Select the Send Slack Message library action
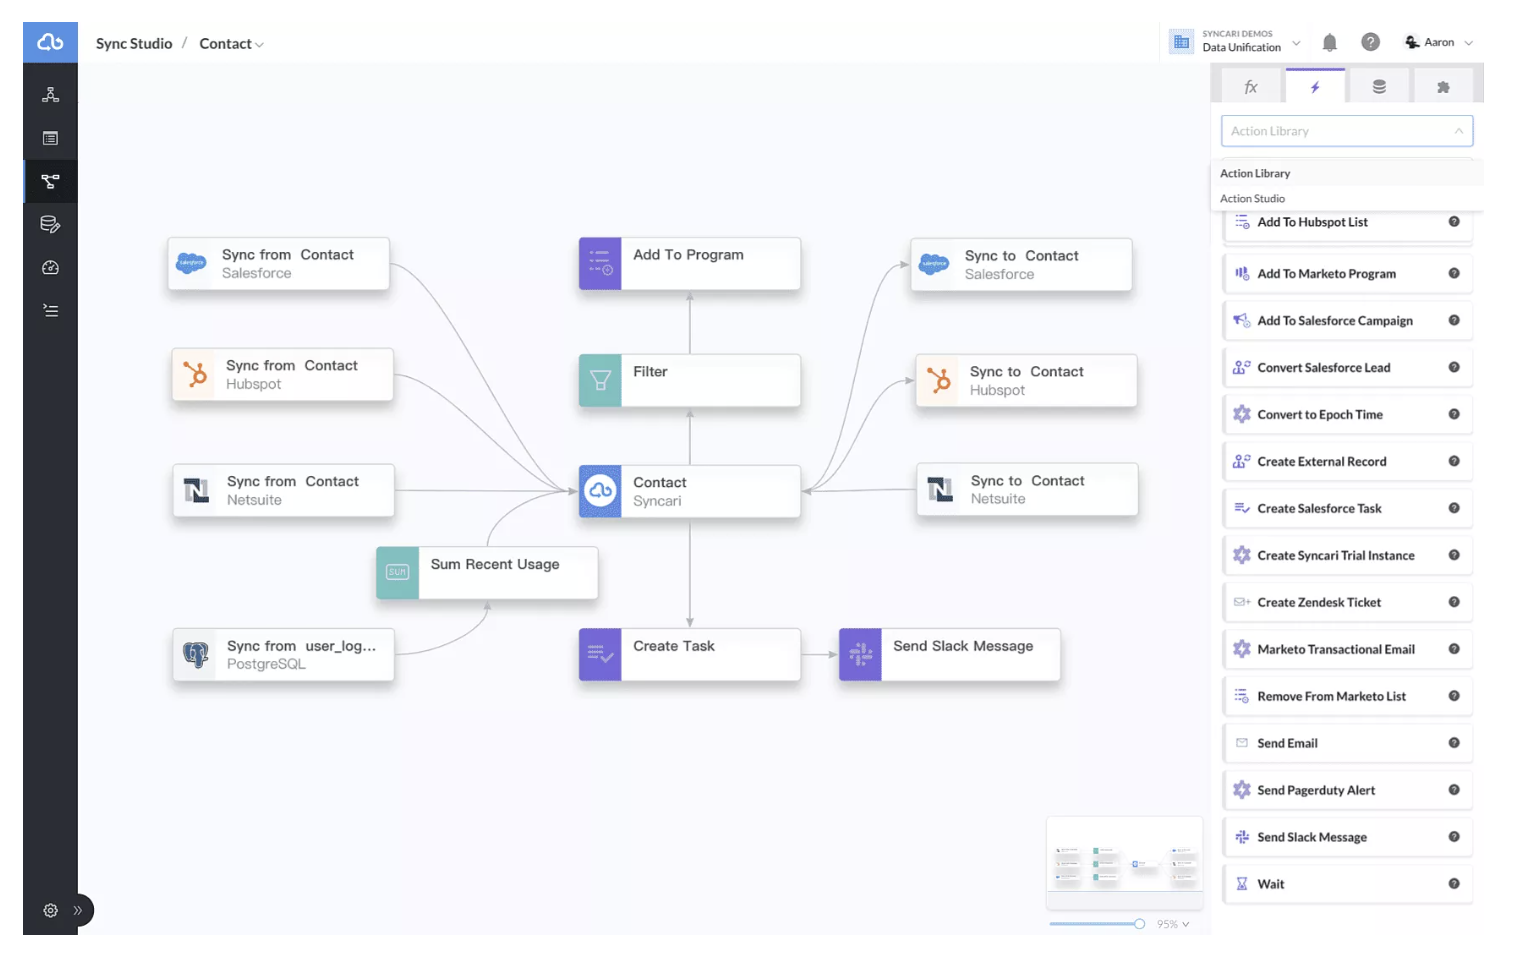This screenshot has width=1518, height=960. [1311, 837]
